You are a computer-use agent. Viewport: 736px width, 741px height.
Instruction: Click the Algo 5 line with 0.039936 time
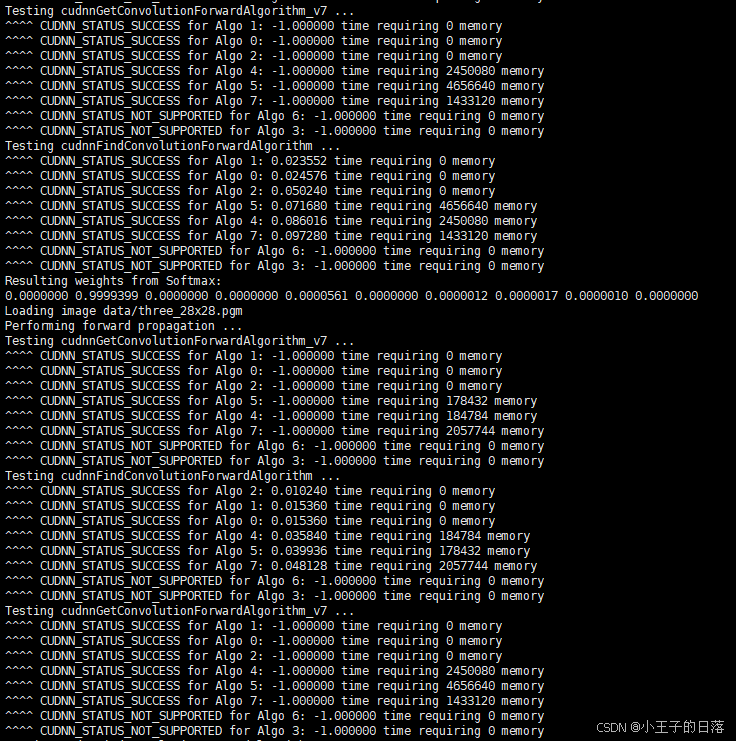(x=268, y=551)
